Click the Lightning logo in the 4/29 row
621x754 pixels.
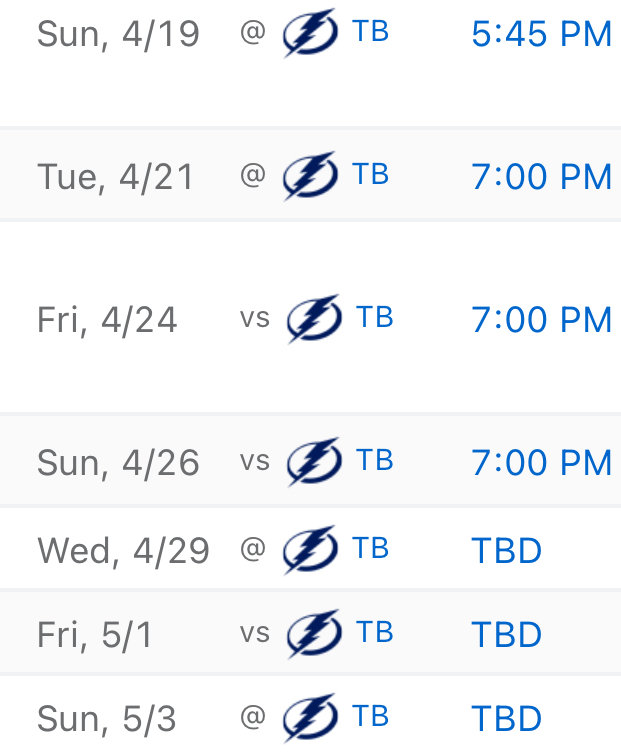pos(310,550)
